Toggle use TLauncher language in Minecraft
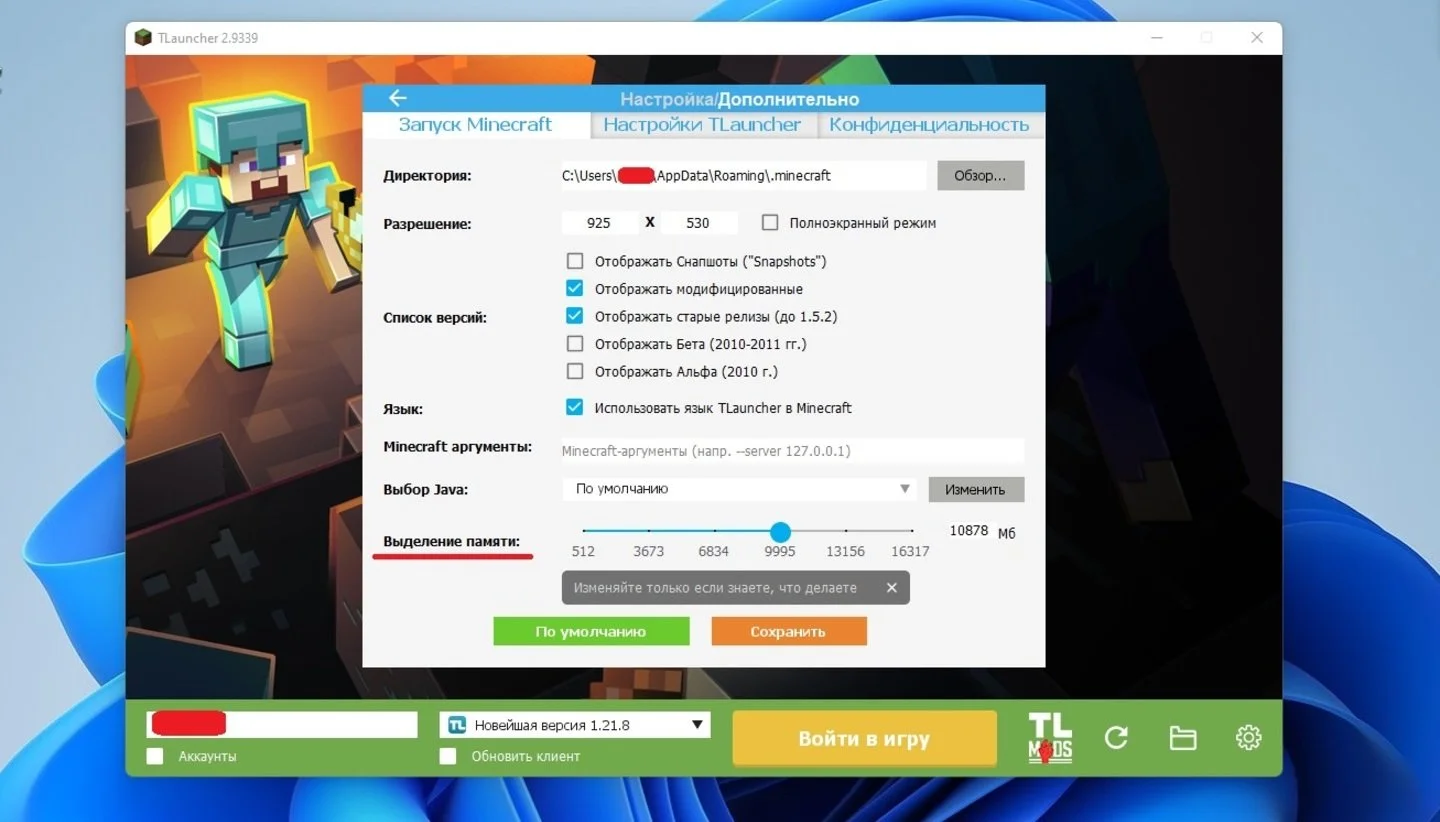Screen dimensions: 1440x822 tap(575, 408)
